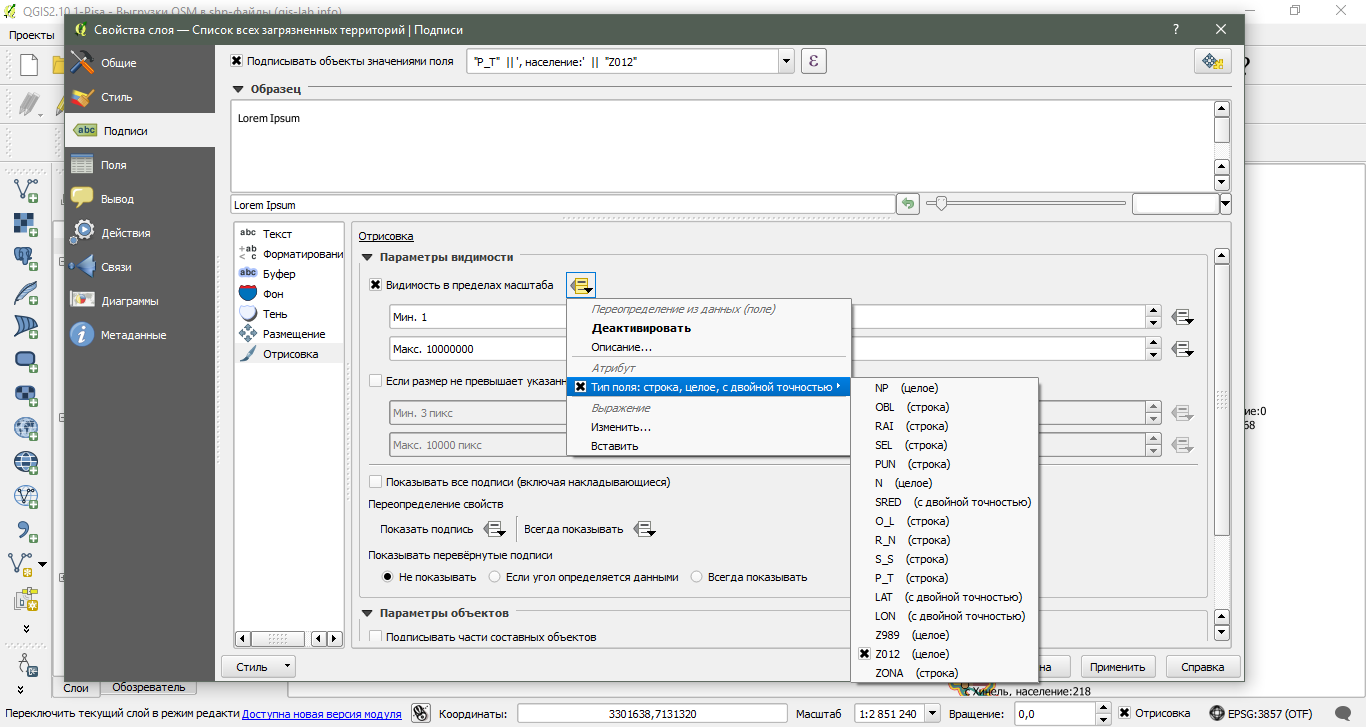
Task: Select the Всегда показывать radio button
Action: point(696,577)
